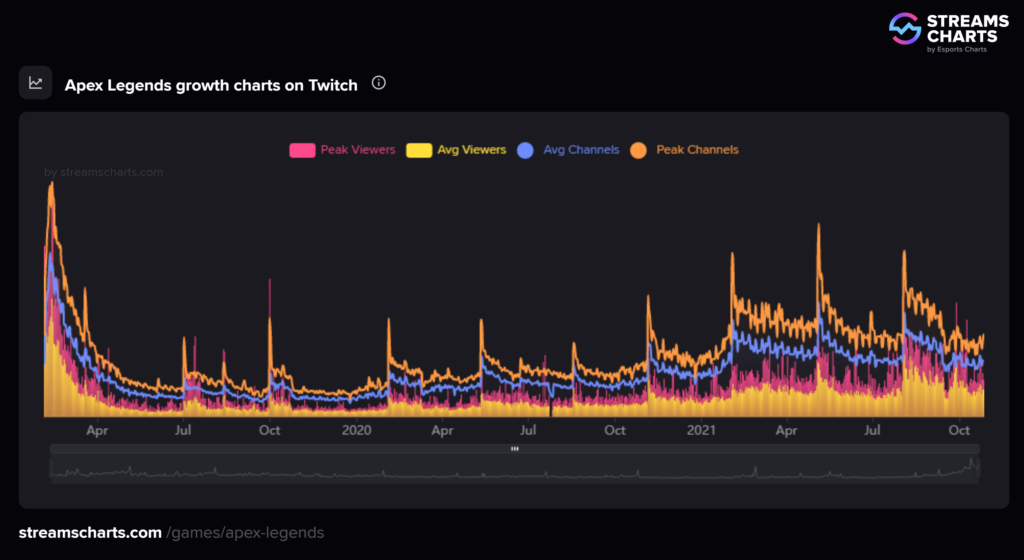Click the yellow Avg Viewers legend marker

(x=419, y=150)
